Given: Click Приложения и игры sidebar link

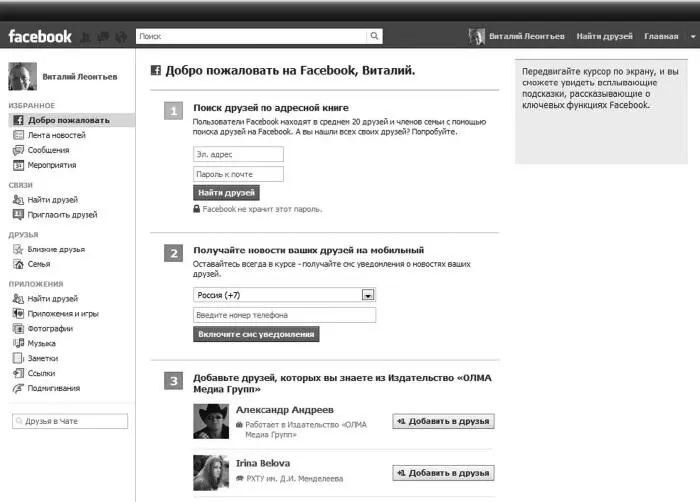Looking at the screenshot, I should coord(63,314).
